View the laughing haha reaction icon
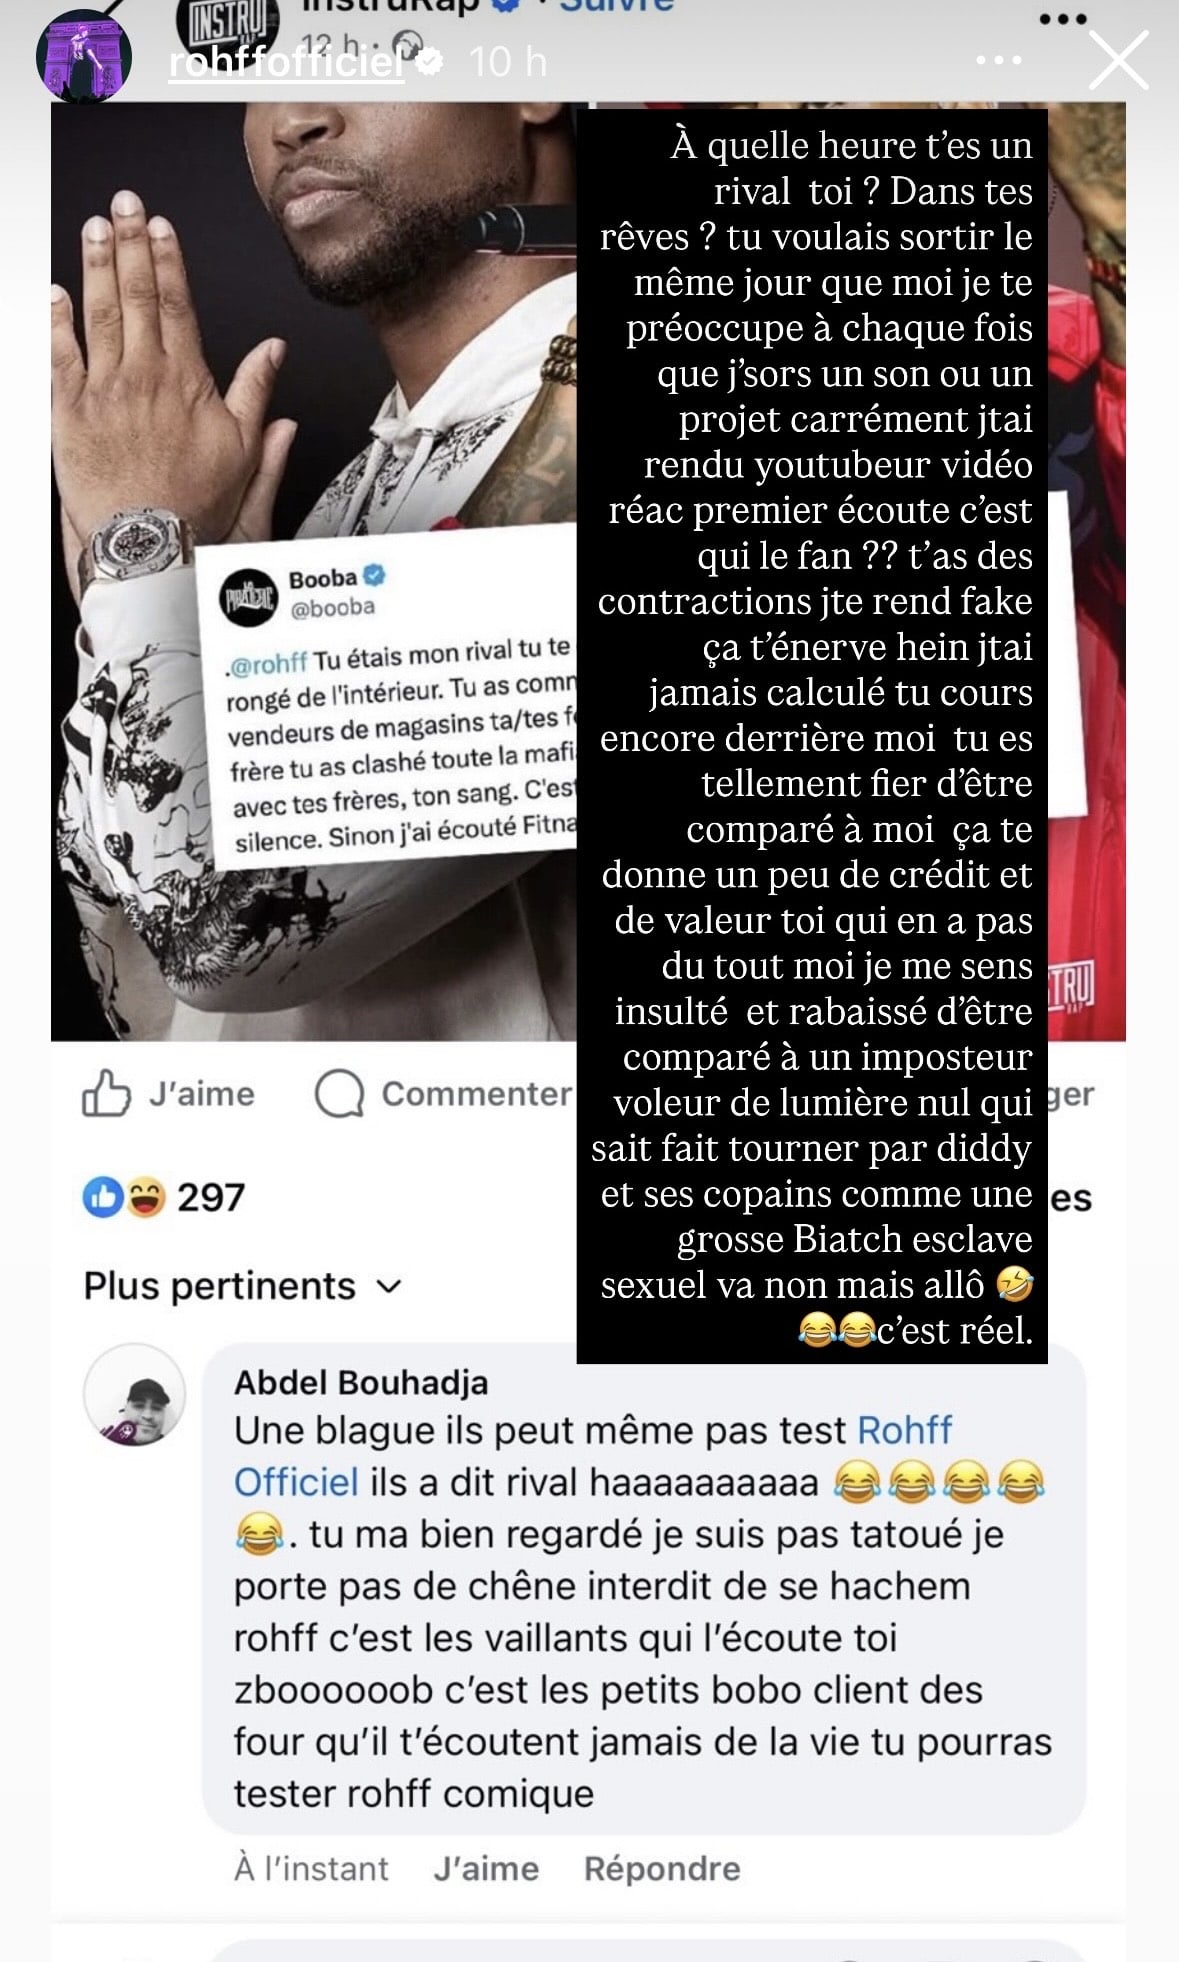This screenshot has height=1962, width=1179. (146, 1196)
